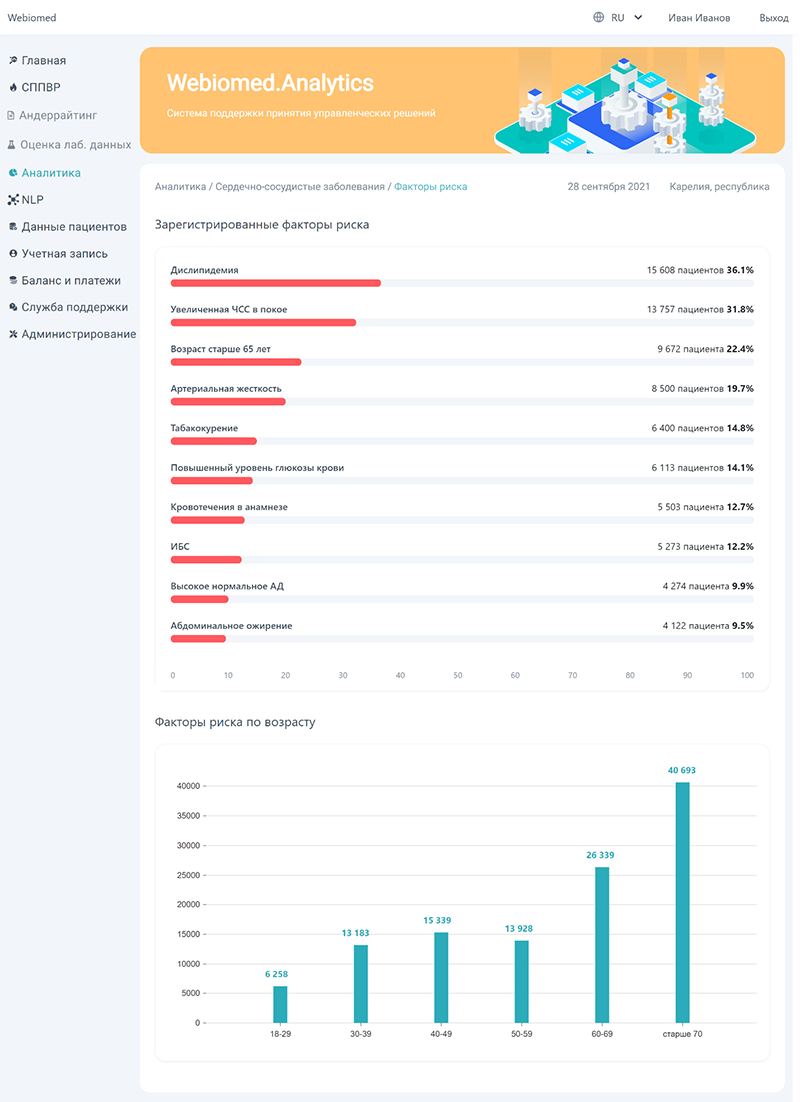This screenshot has width=800, height=1102.
Task: Go to Андеррайтинг section
Action: click(x=58, y=115)
